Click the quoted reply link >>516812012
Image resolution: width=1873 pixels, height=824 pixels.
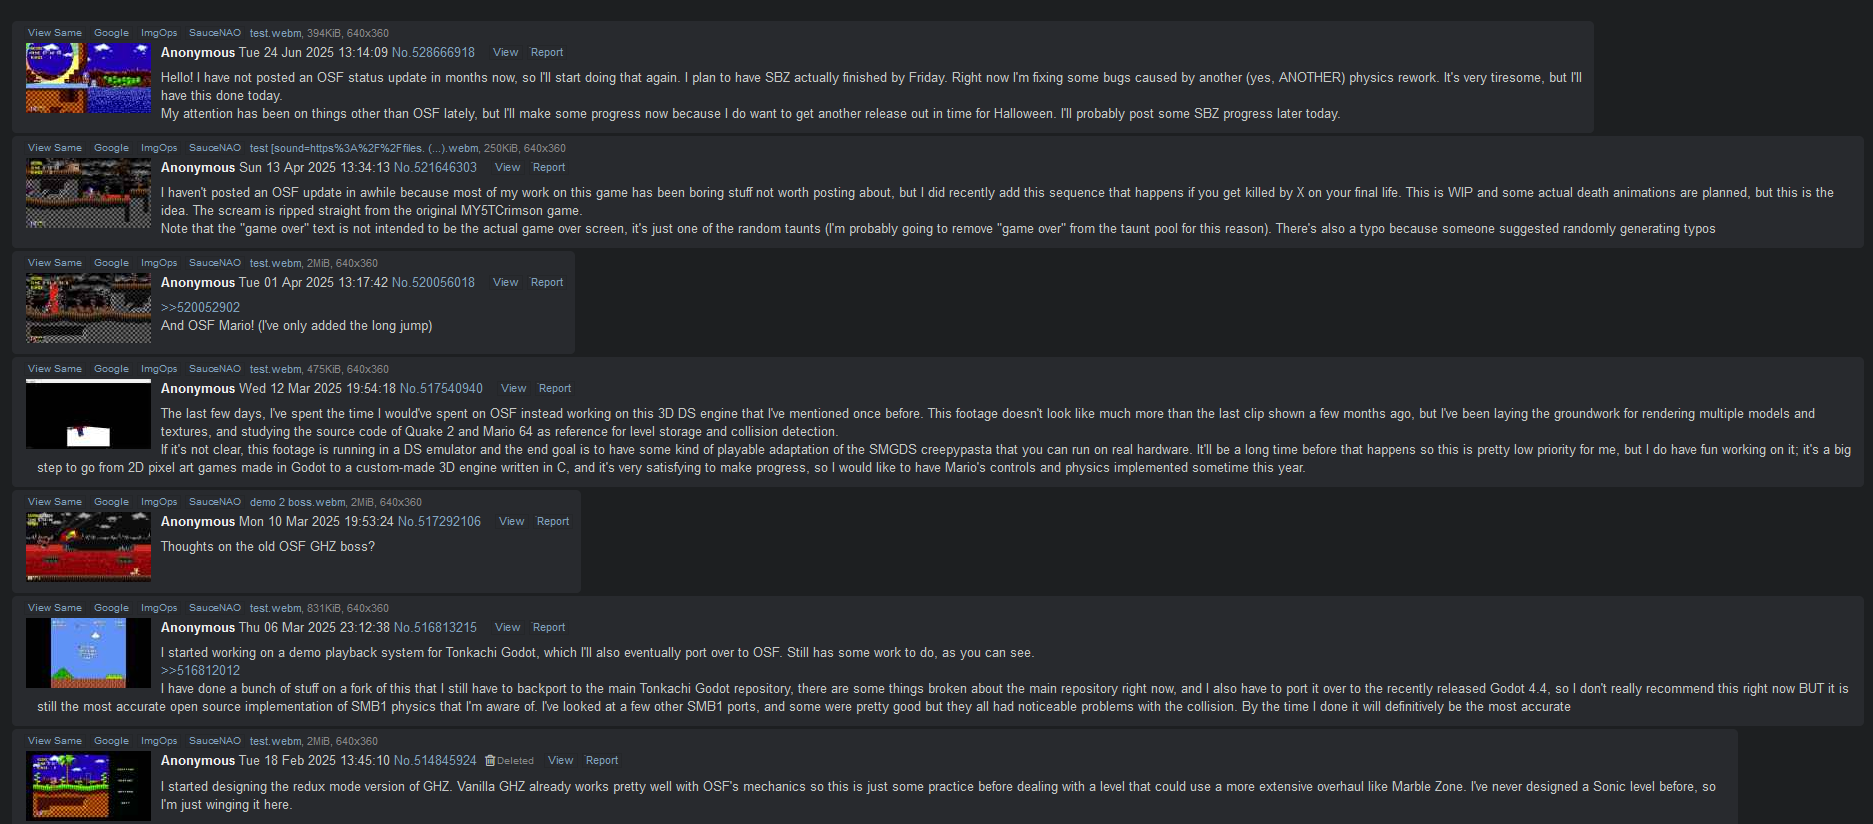[x=200, y=671]
